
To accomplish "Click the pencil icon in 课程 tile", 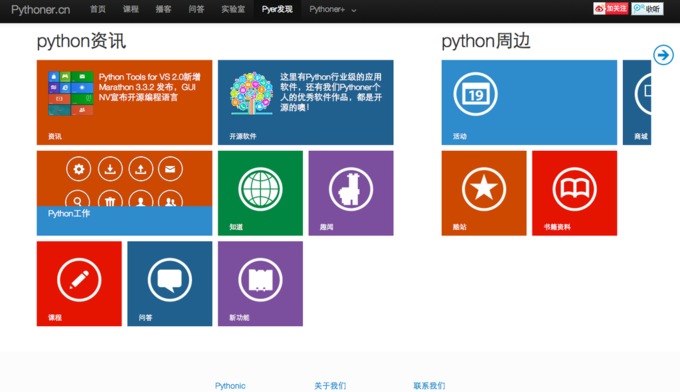I will 79,280.
